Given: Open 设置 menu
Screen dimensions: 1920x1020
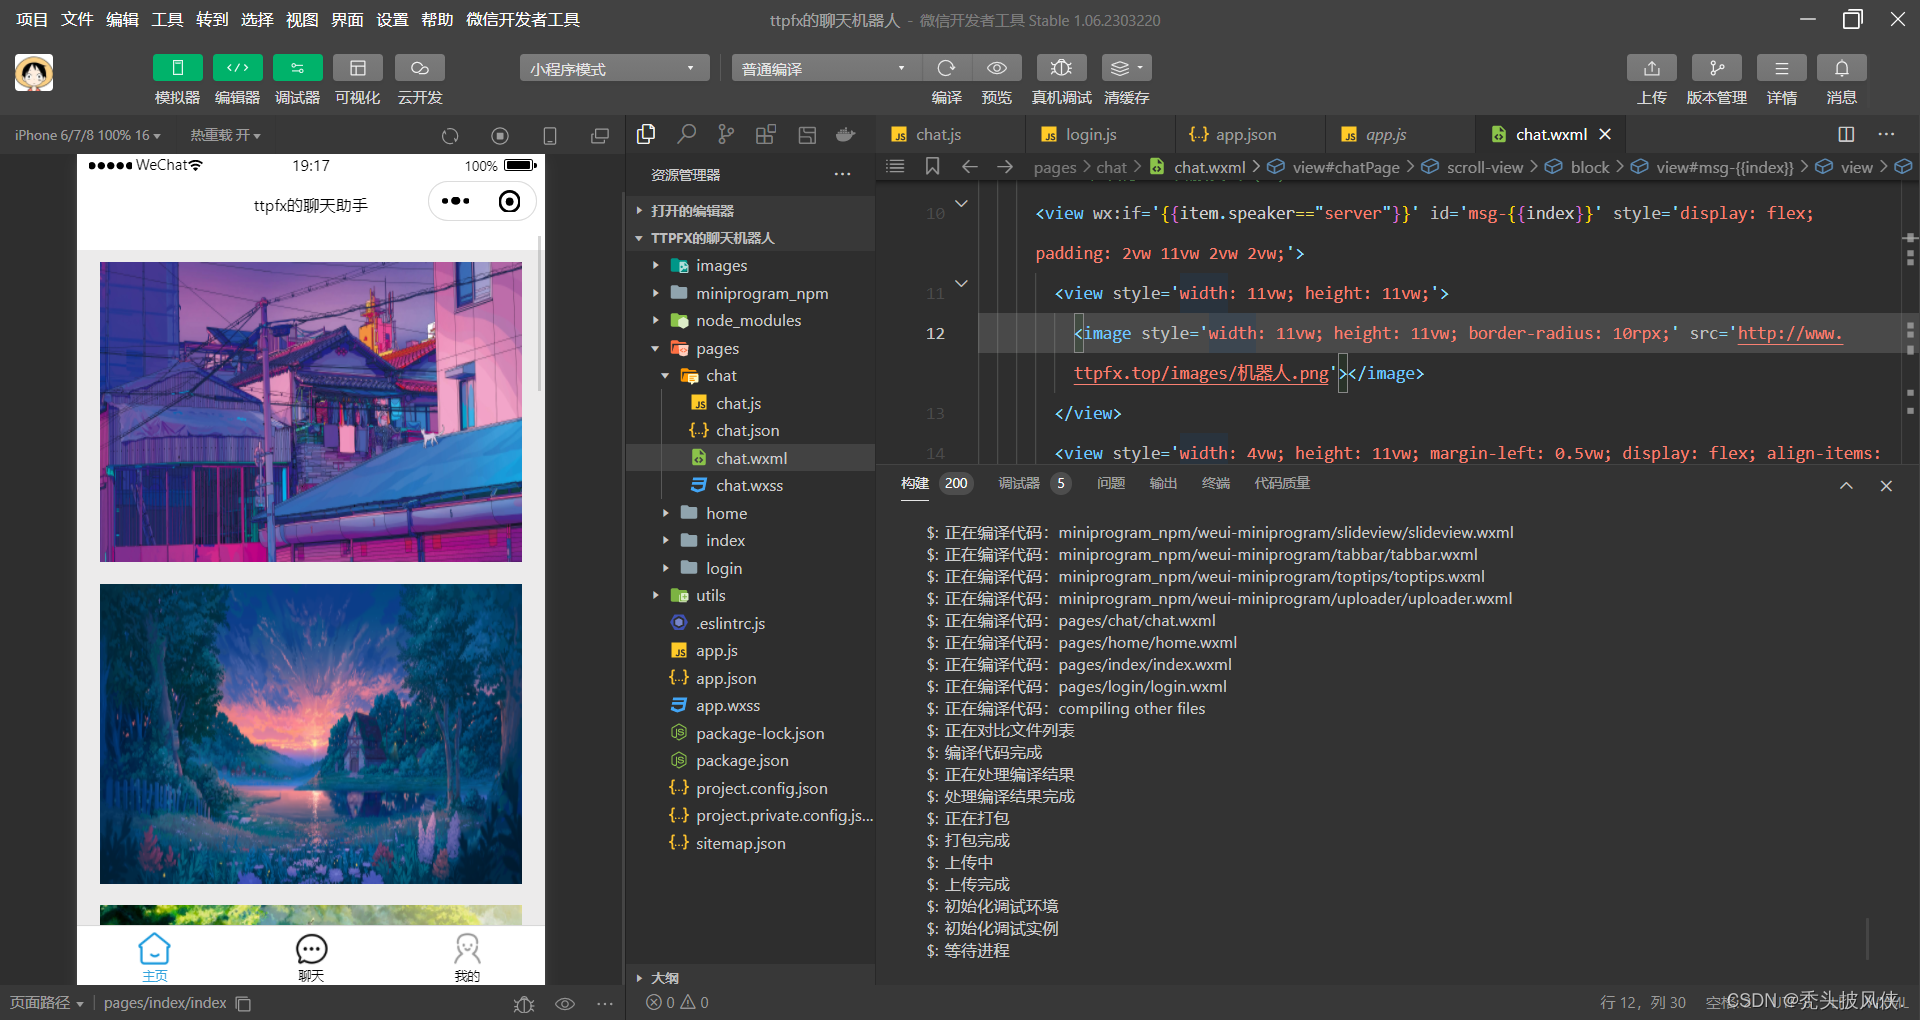Looking at the screenshot, I should point(392,20).
